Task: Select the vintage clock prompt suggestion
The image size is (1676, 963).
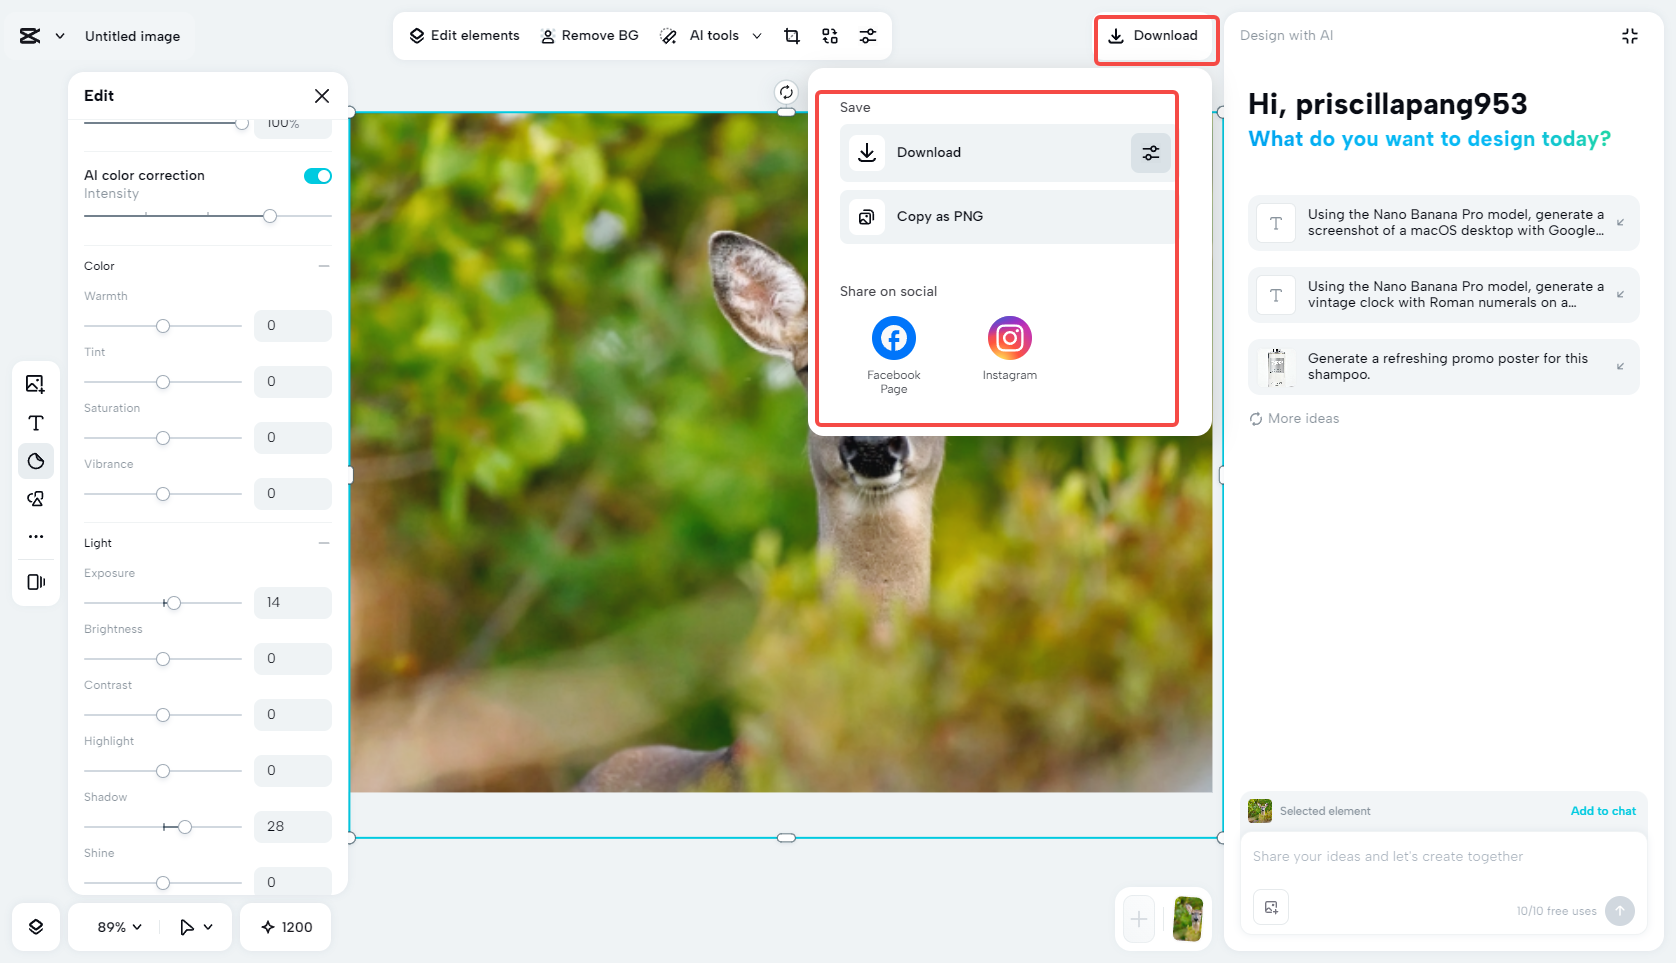Action: 1443,295
